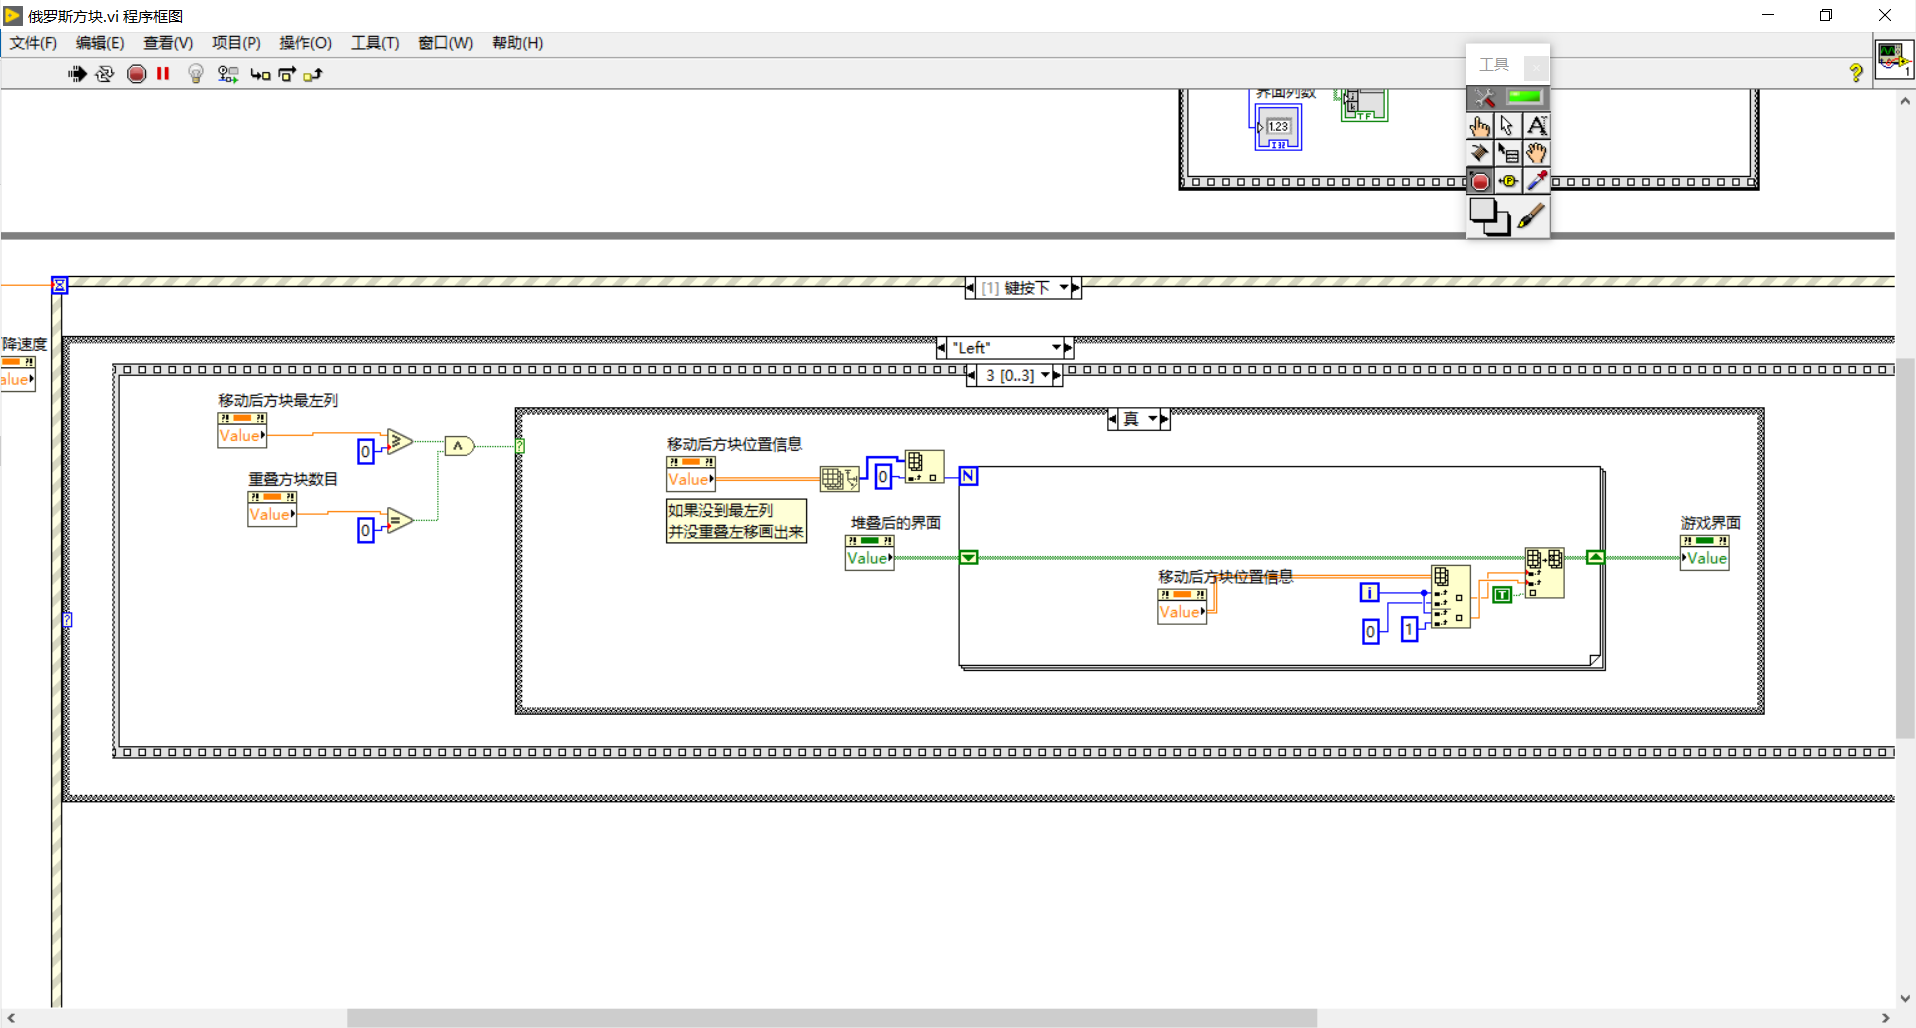Click the context help question mark button

click(x=1857, y=73)
